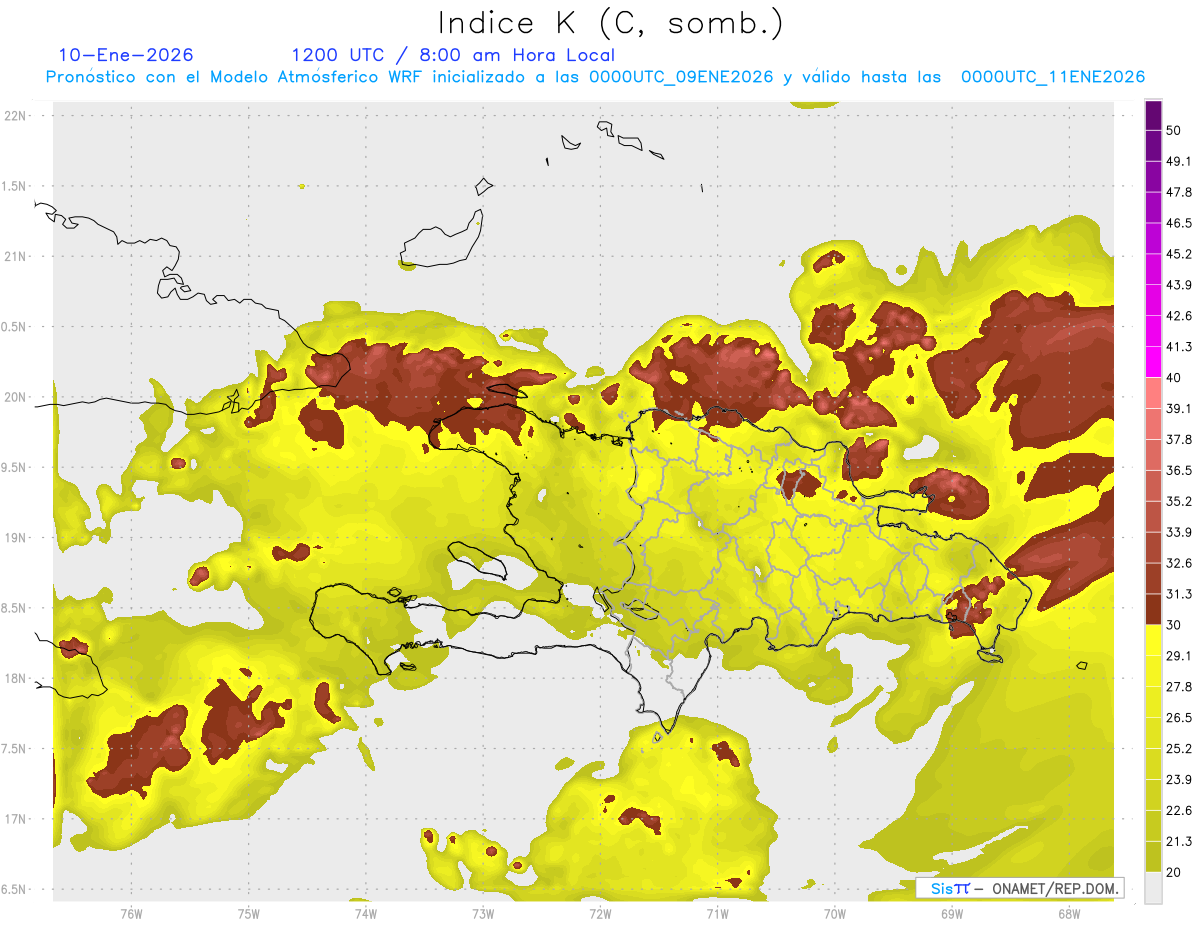Click the "76W" longitude axis label
This screenshot has width=1200, height=927.
pos(131,914)
